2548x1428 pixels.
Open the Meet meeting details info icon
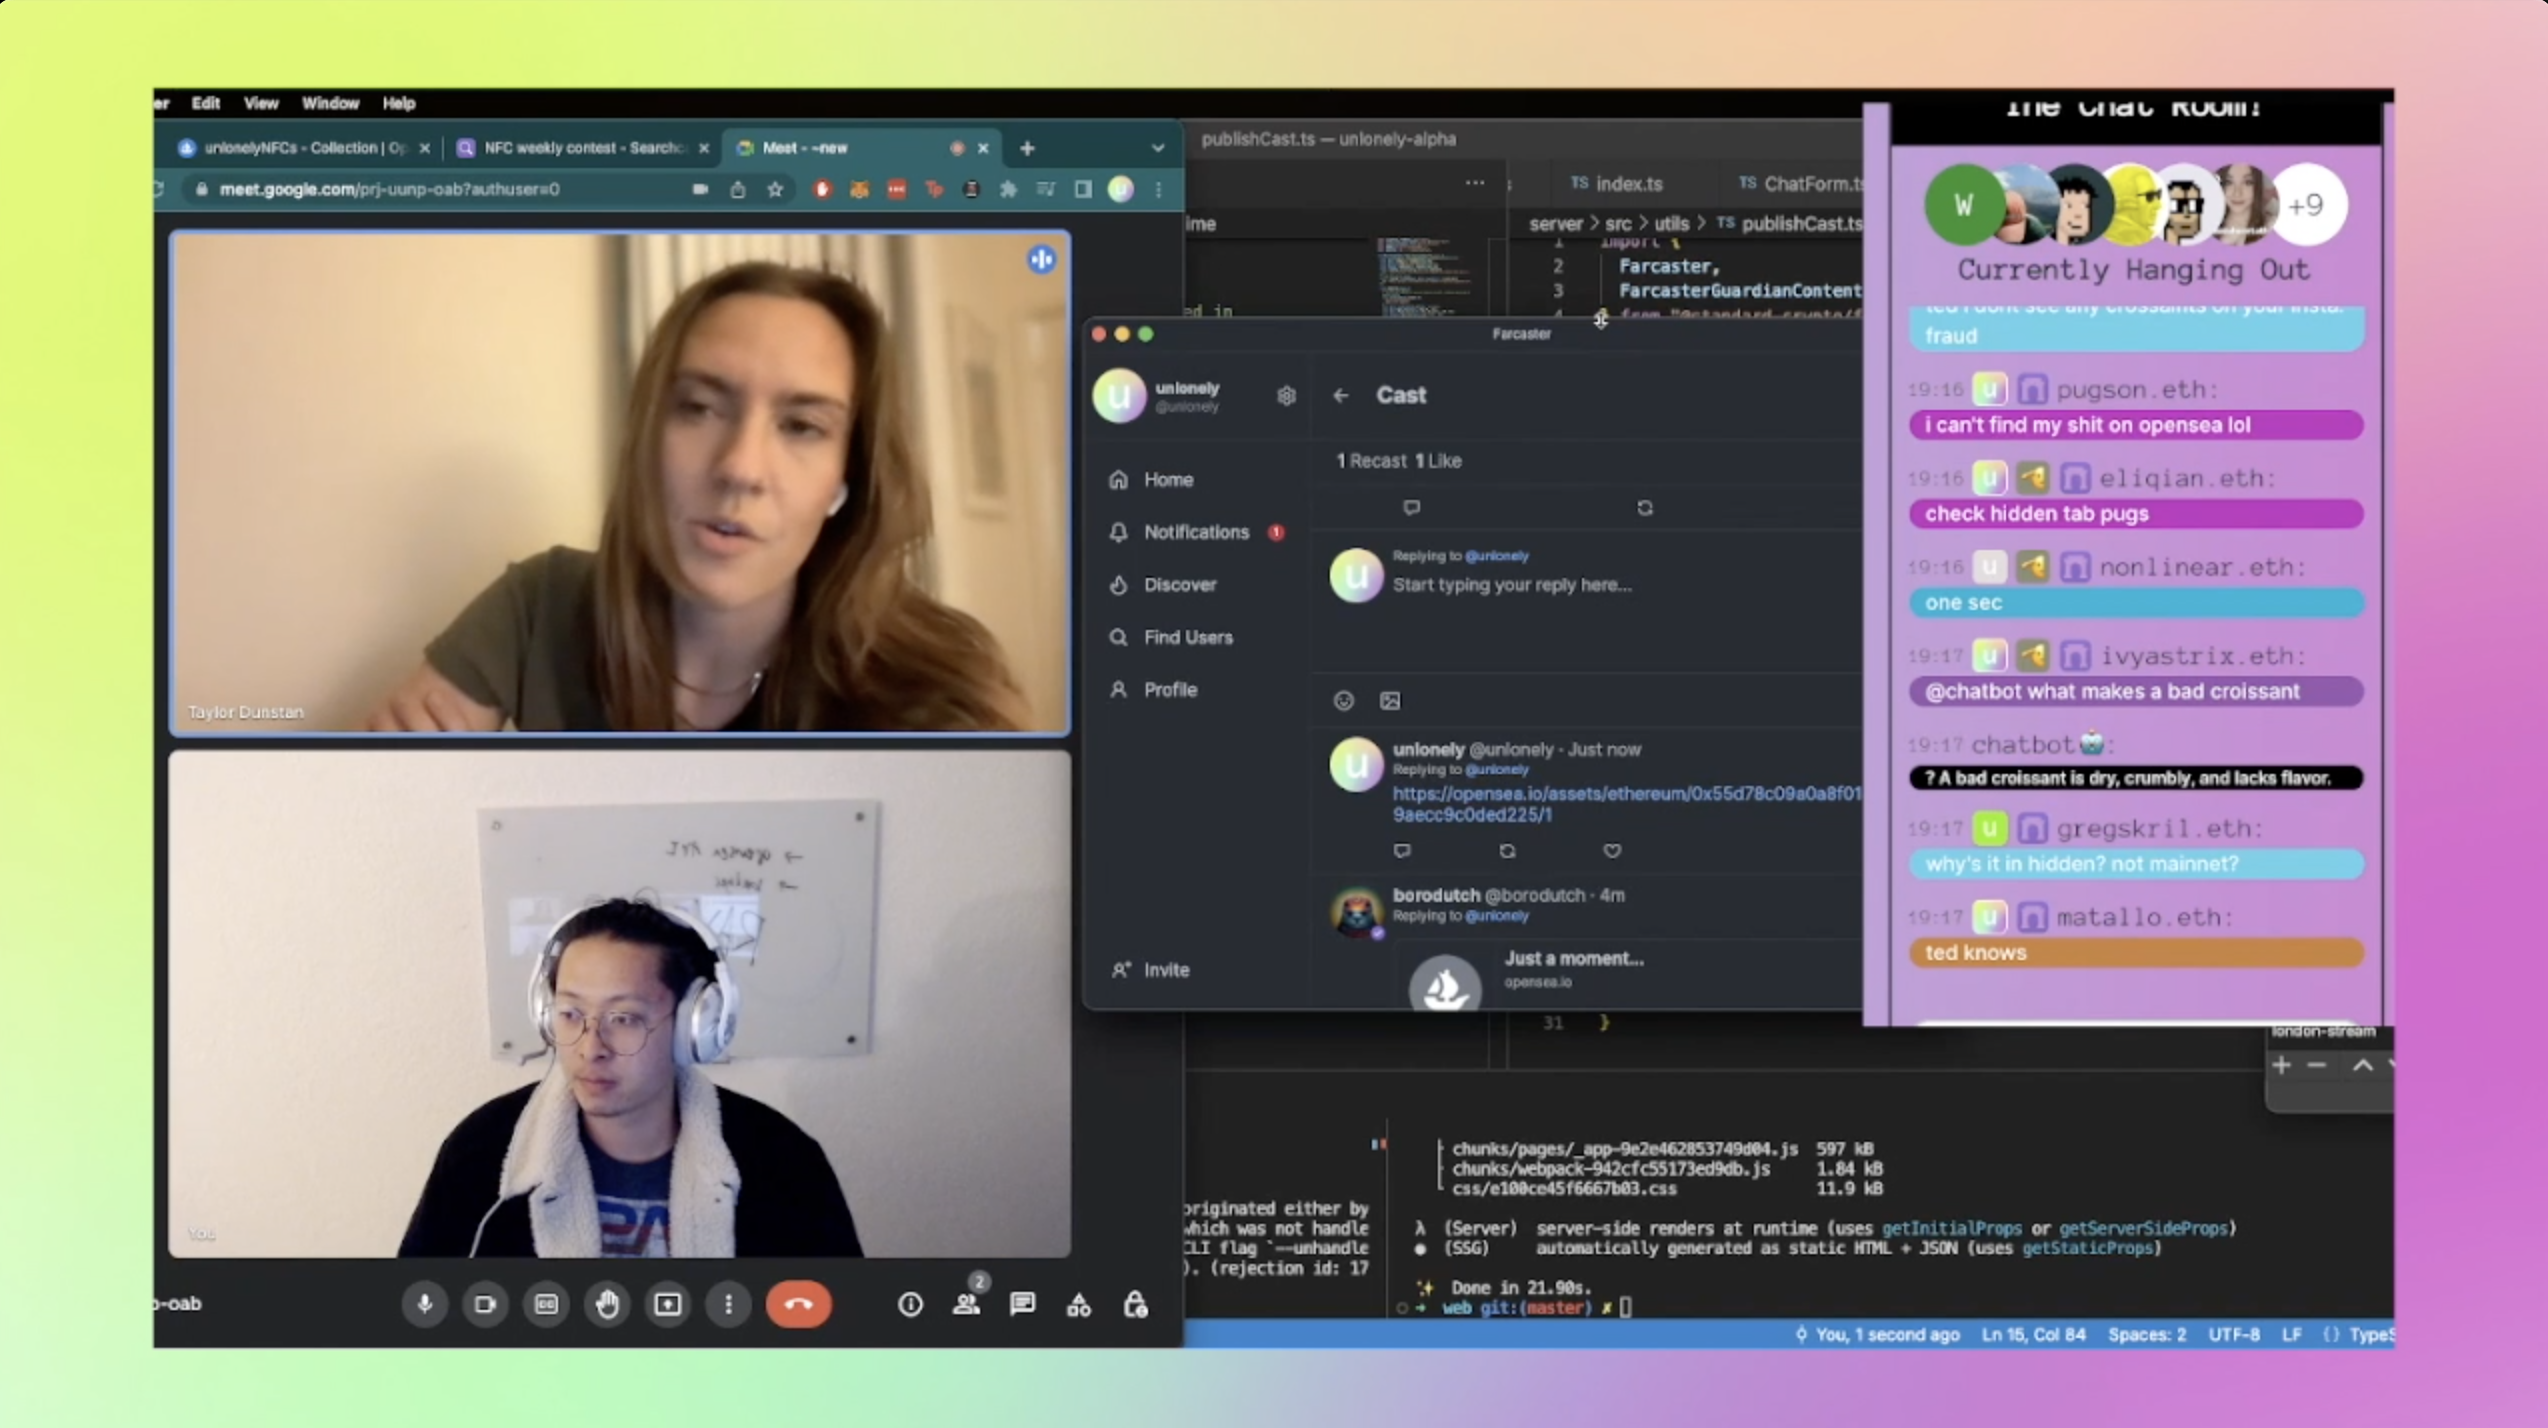(x=910, y=1304)
